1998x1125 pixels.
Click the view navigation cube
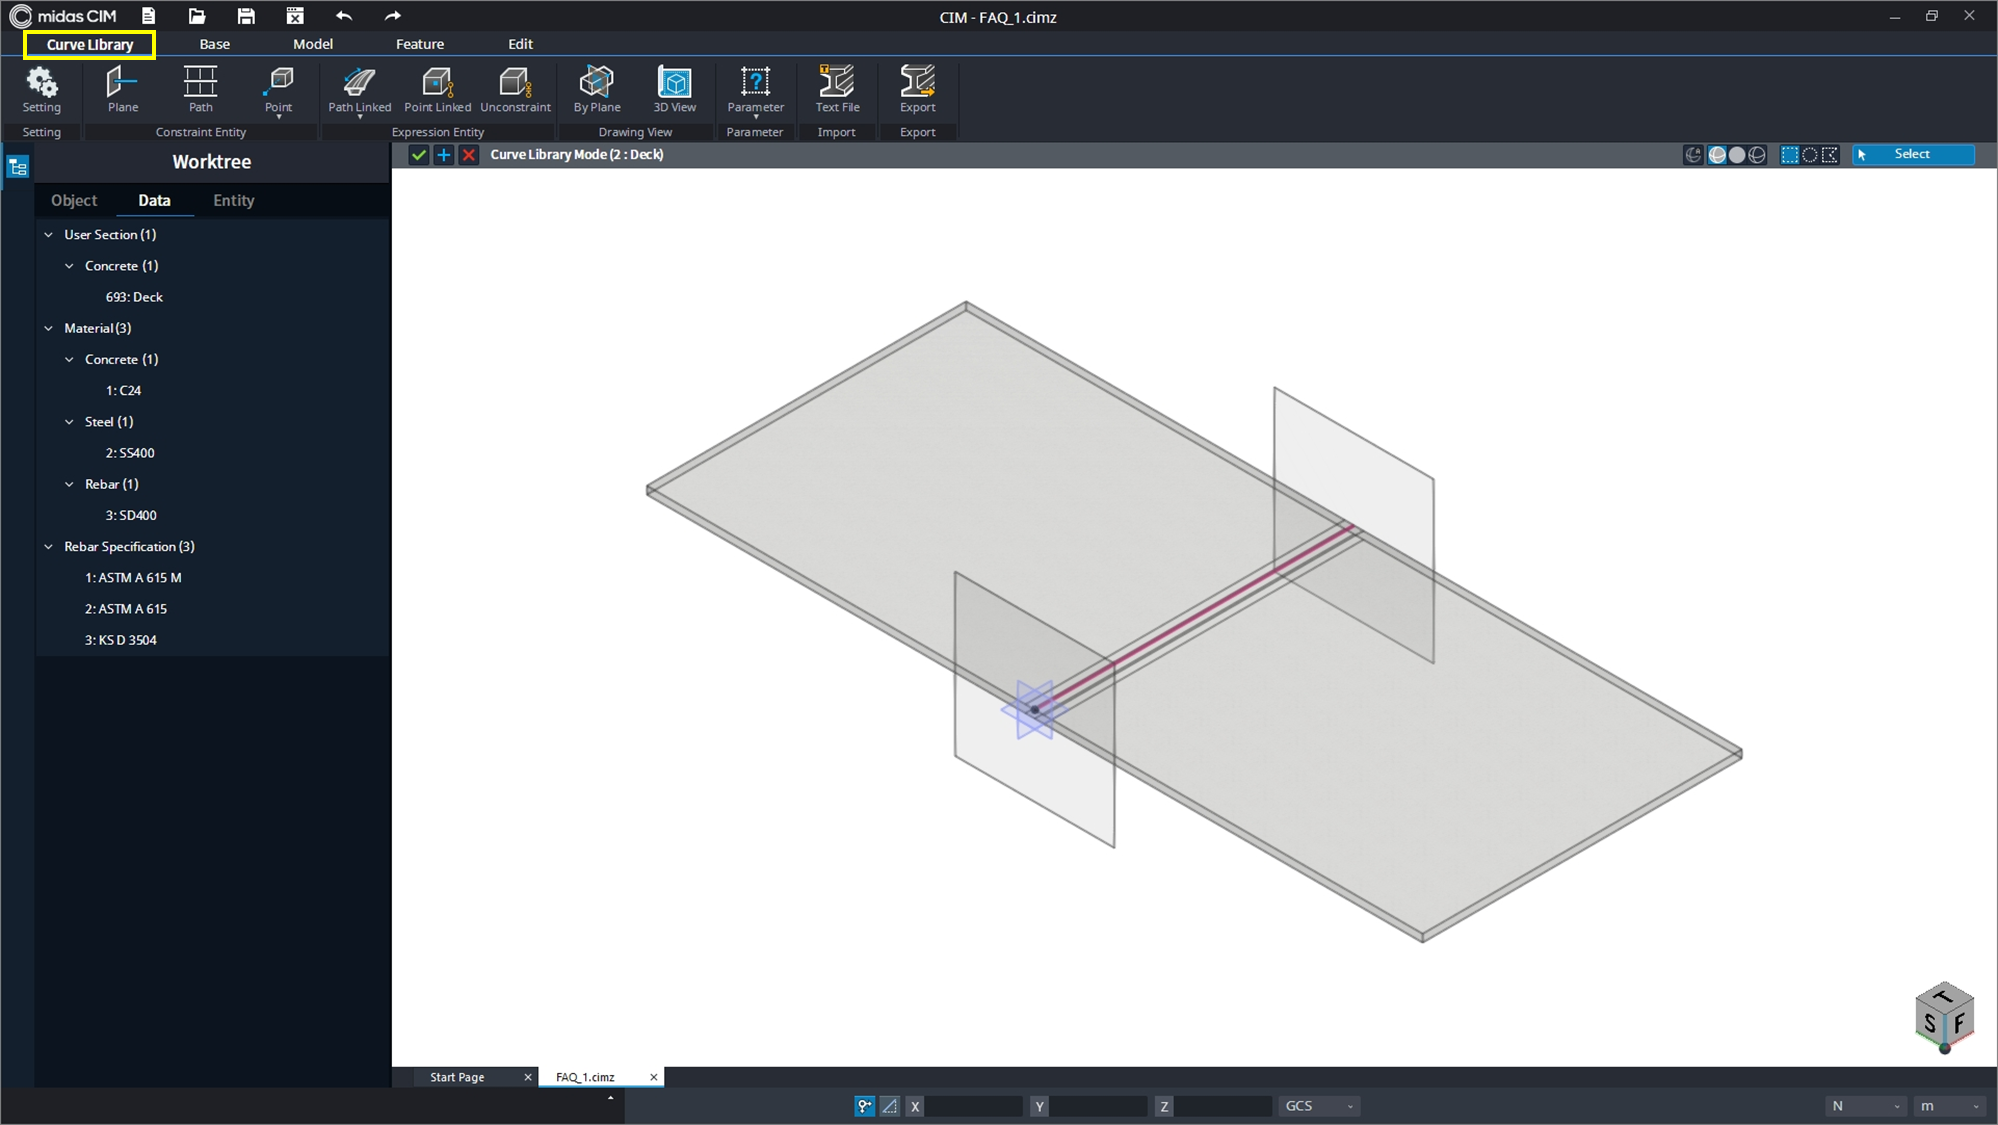(x=1944, y=1017)
